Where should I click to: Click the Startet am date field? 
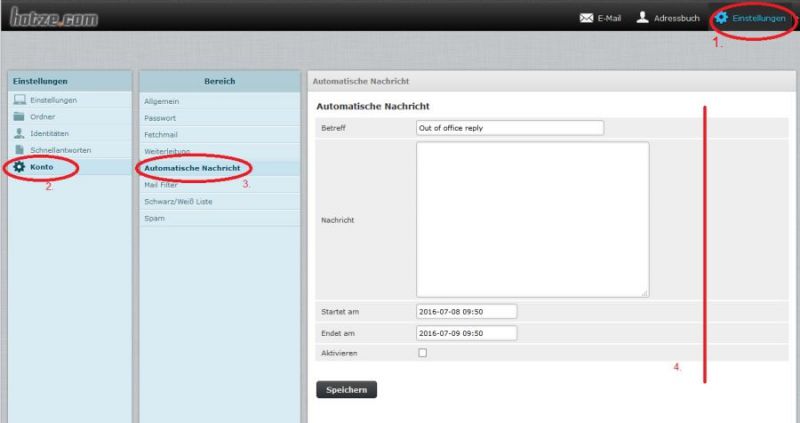[465, 311]
